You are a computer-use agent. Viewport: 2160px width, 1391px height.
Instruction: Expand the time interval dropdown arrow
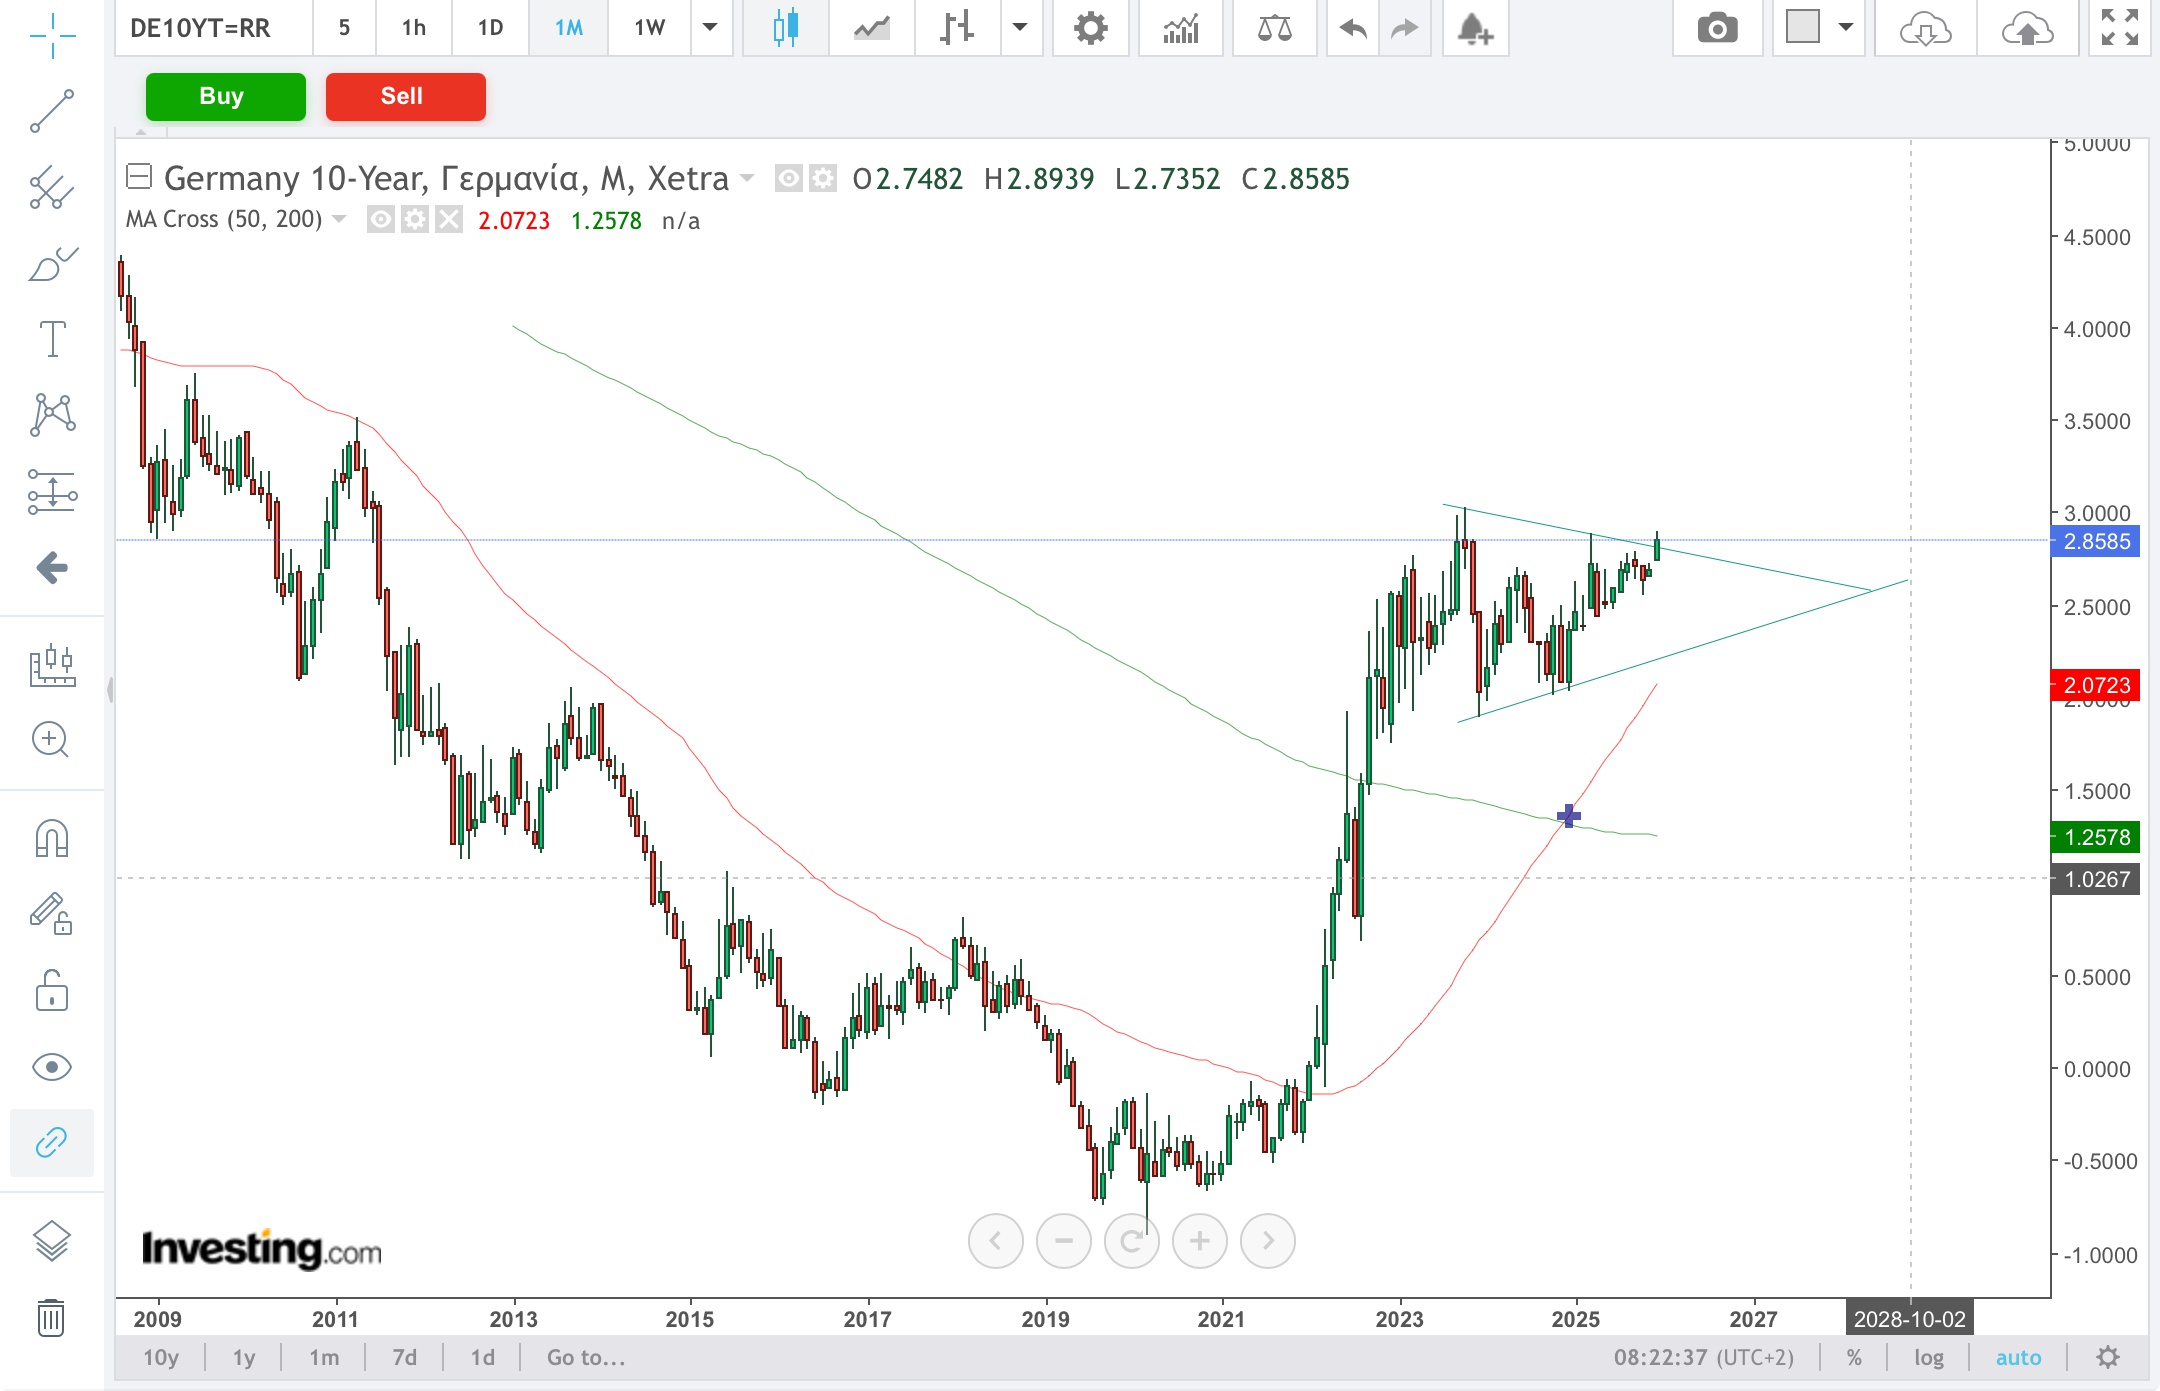[710, 28]
